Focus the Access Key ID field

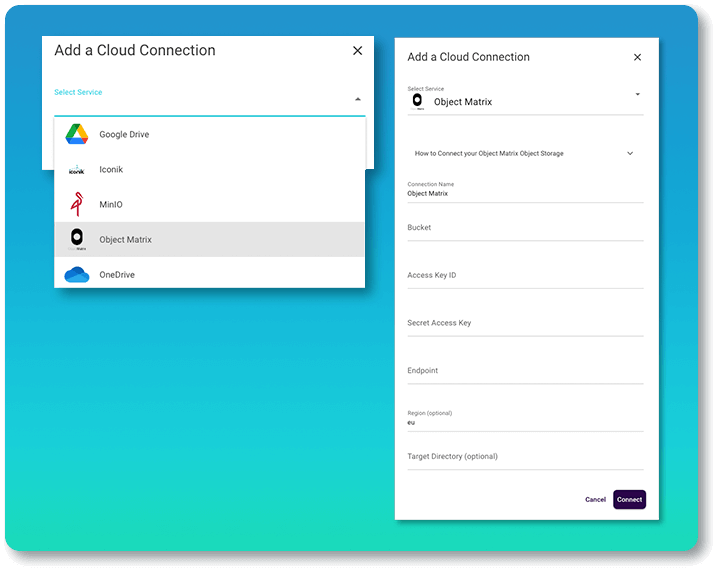pyautogui.click(x=525, y=276)
